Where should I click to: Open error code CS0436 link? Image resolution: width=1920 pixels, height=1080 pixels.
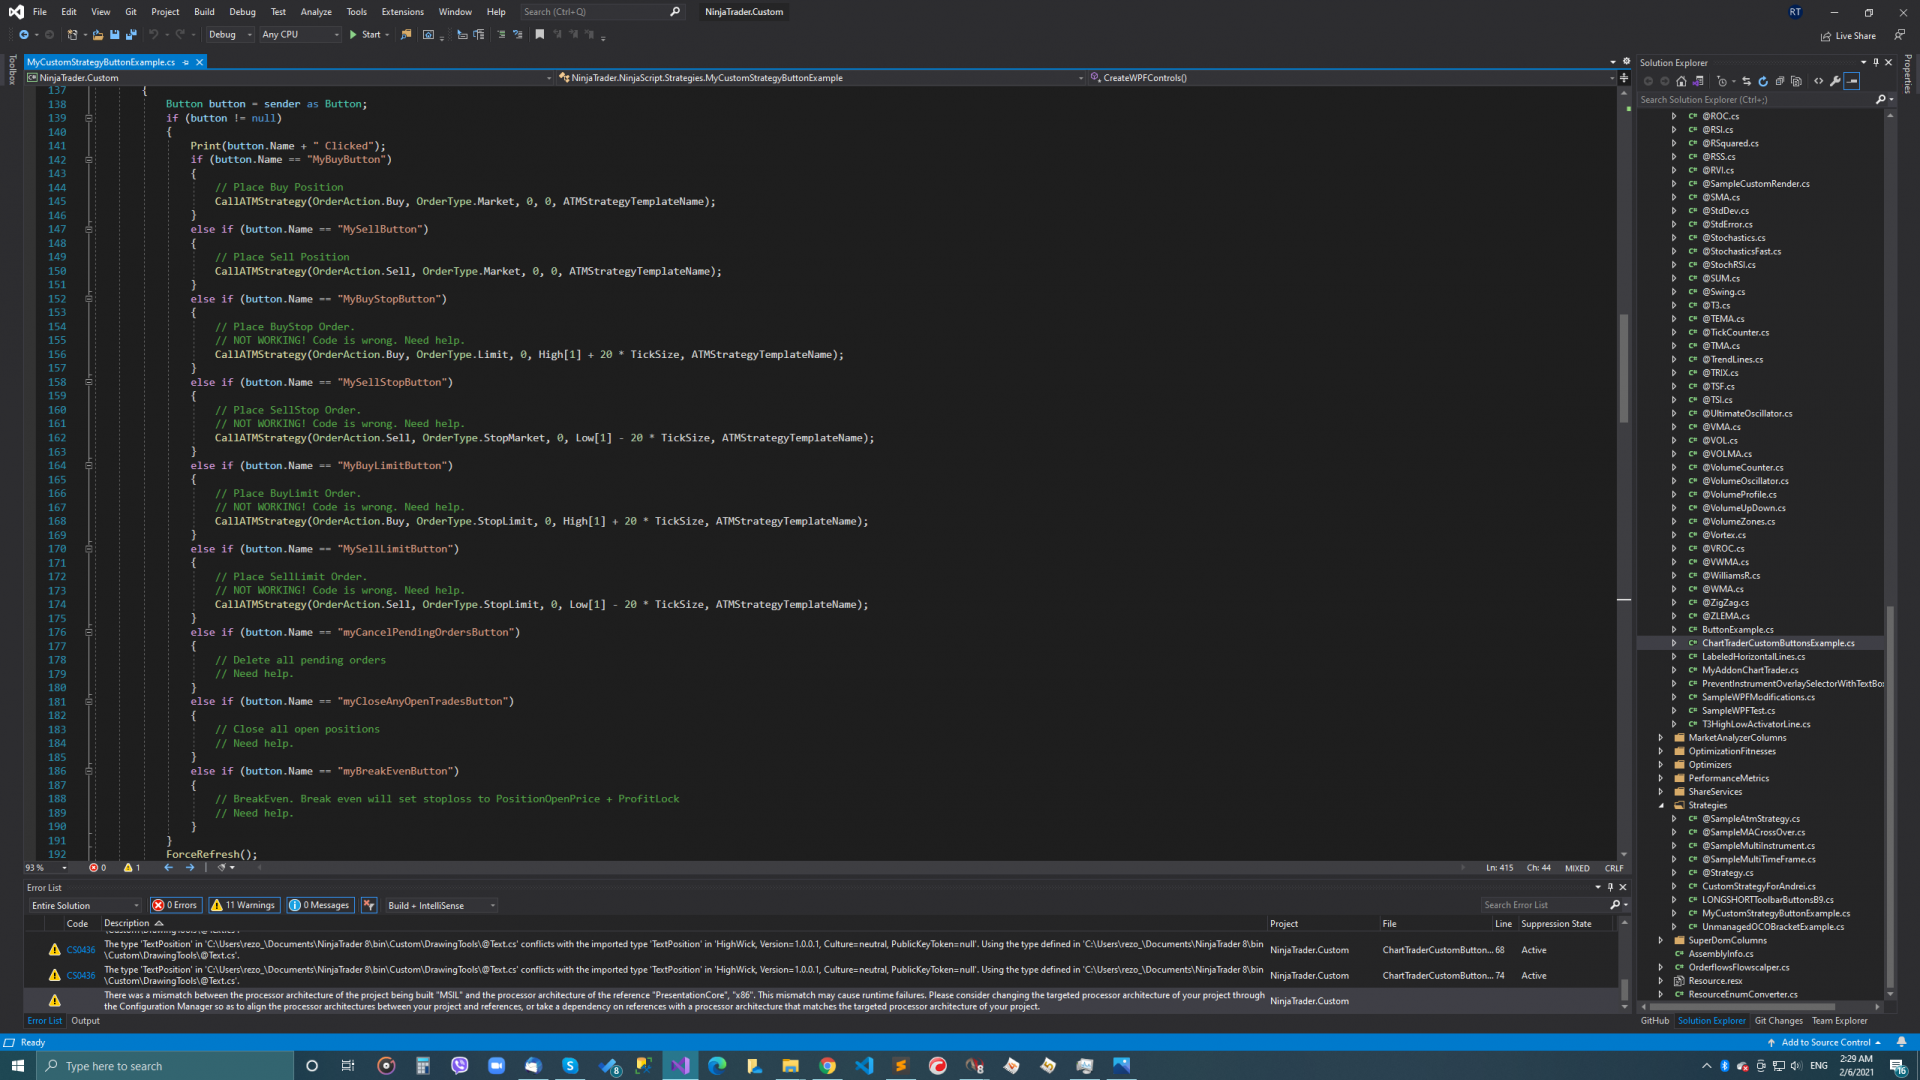tap(81, 950)
